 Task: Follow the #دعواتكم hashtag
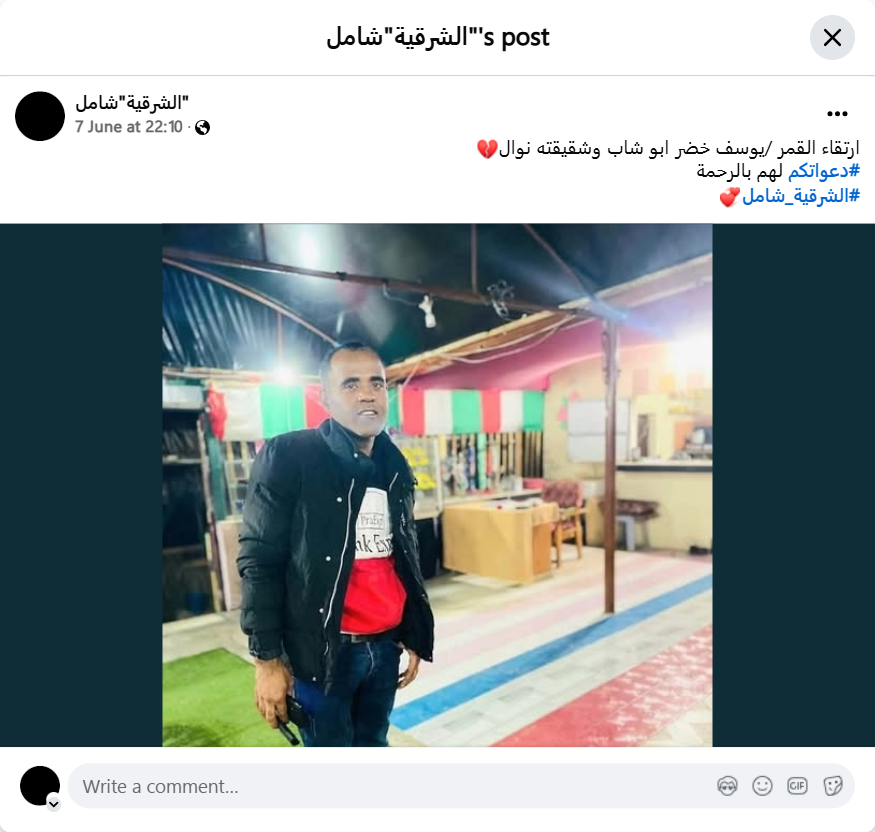(x=824, y=171)
